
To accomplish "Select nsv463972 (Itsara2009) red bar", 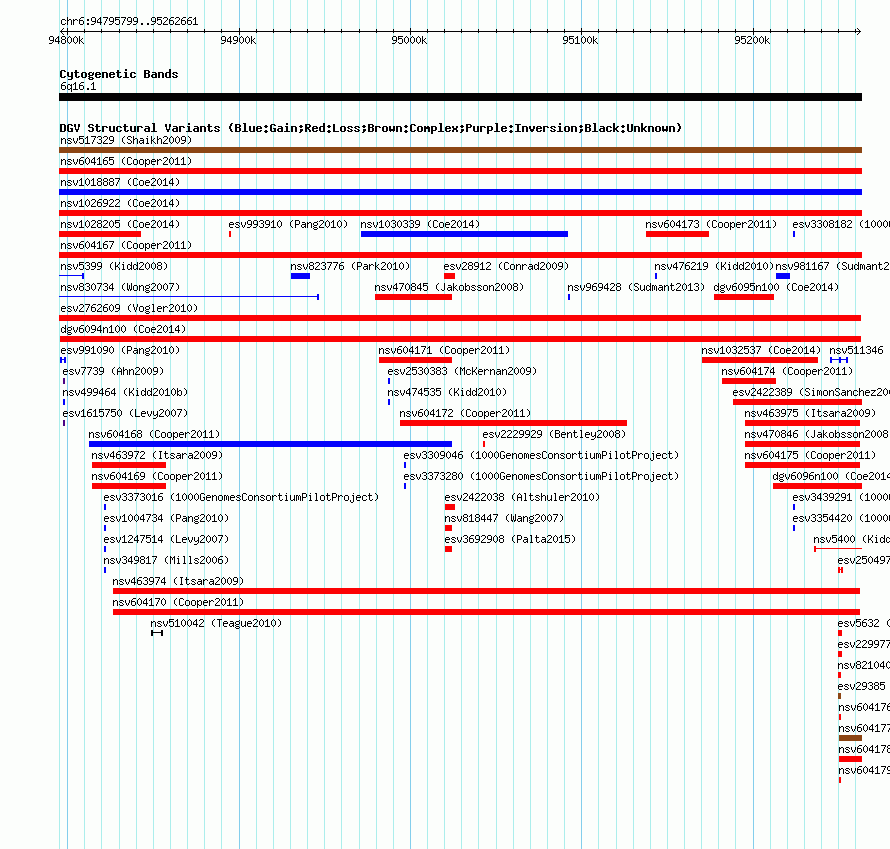I will coord(129,465).
